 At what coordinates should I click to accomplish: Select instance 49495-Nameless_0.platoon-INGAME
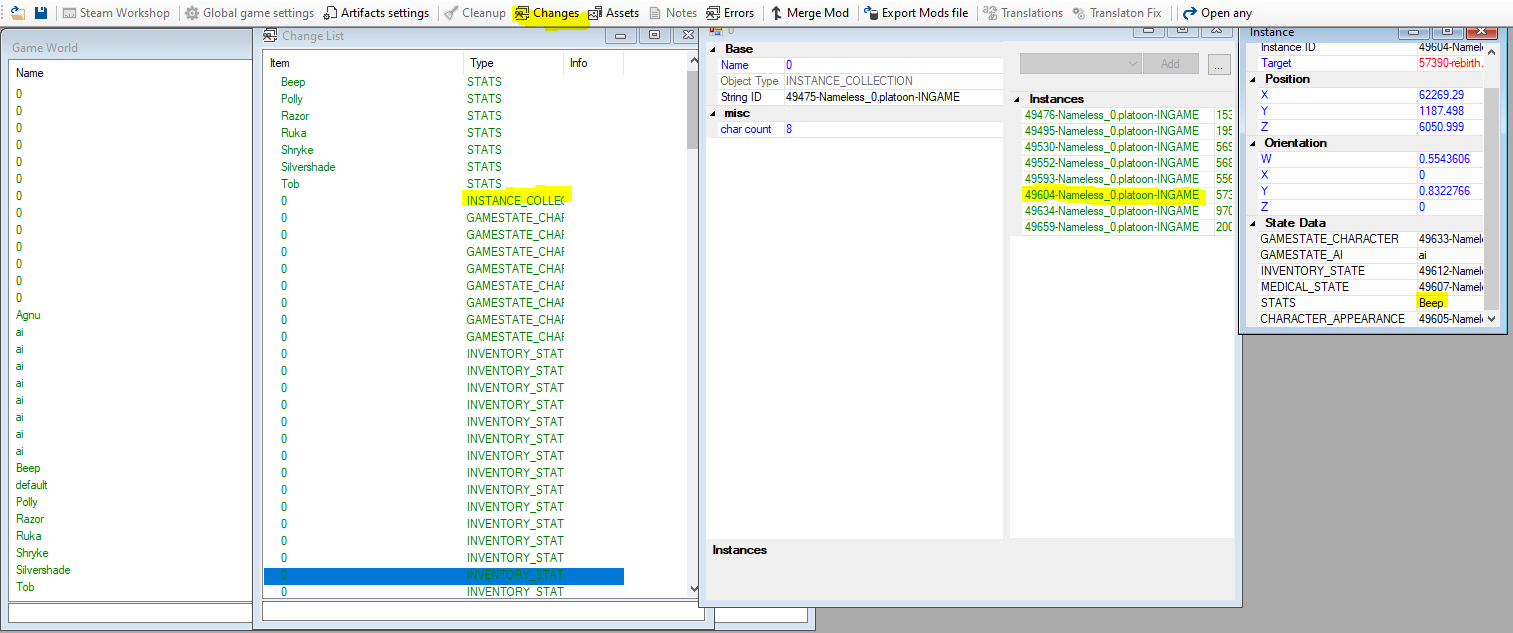click(1111, 131)
